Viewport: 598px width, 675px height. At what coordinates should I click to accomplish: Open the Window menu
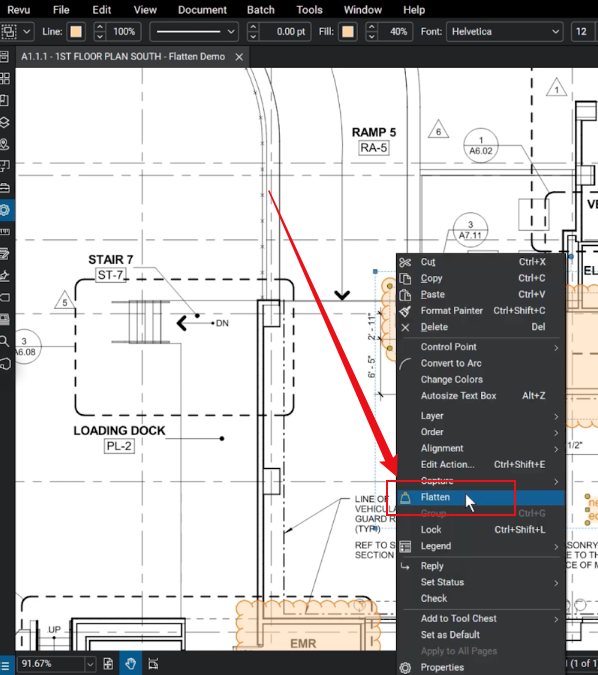point(363,9)
